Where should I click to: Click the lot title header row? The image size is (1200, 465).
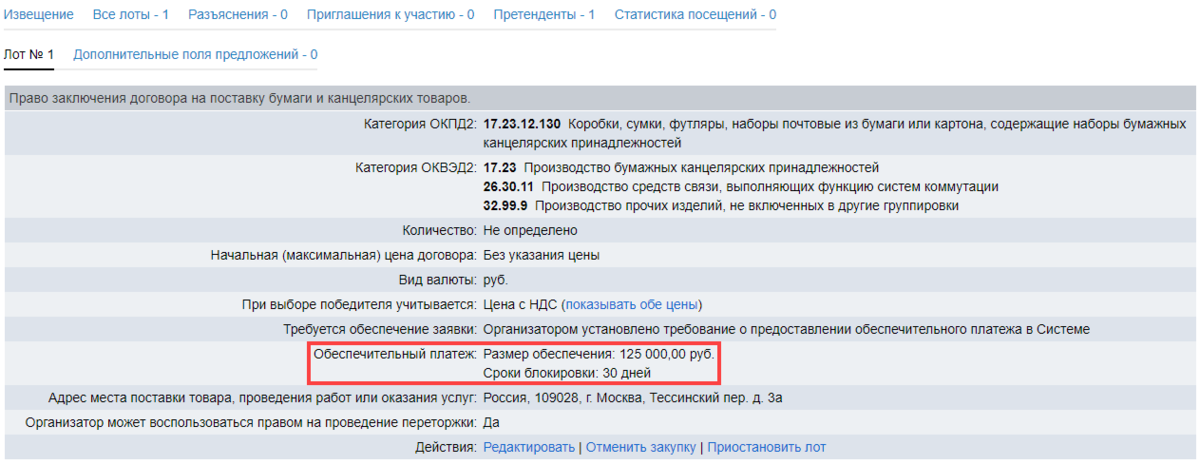[237, 98]
